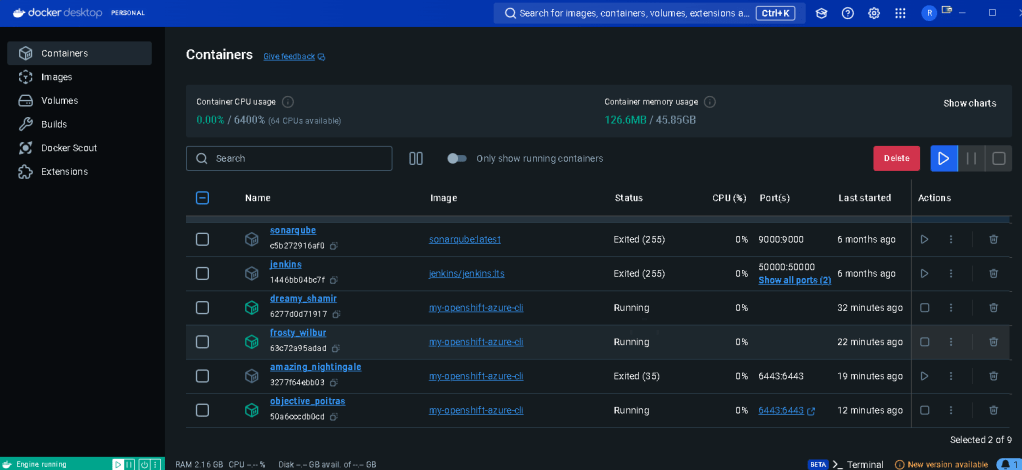
Task: Open the Terminal panel from status bar
Action: click(858, 464)
